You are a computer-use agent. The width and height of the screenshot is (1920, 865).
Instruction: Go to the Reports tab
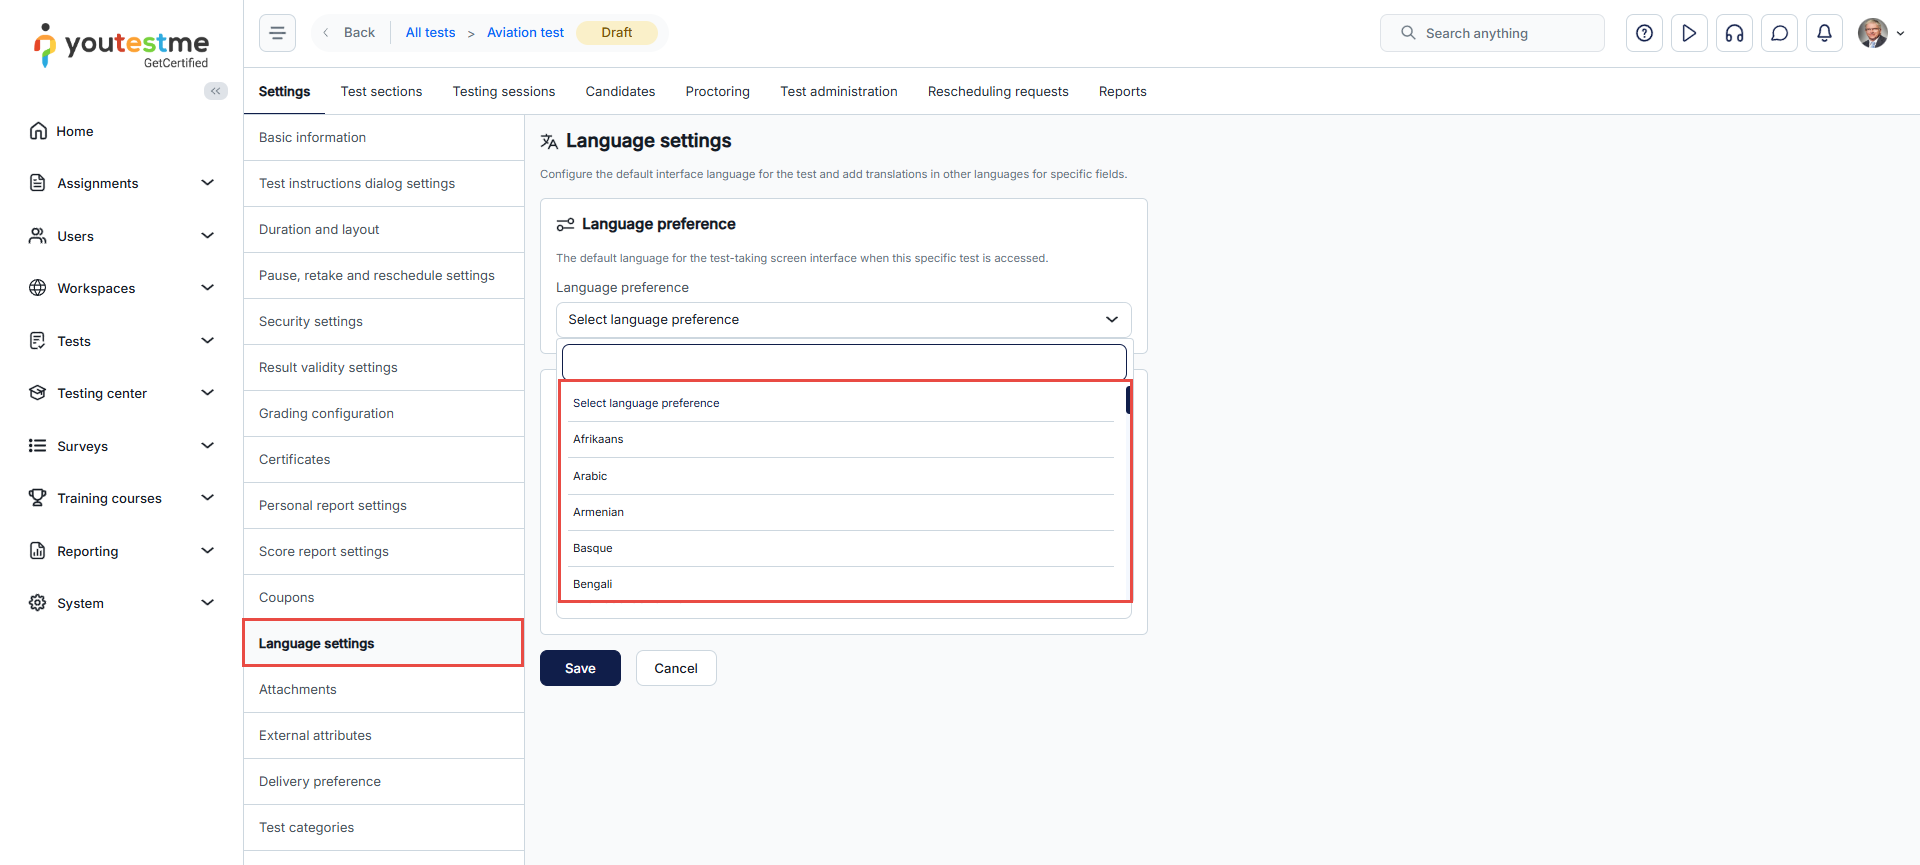coord(1123,91)
